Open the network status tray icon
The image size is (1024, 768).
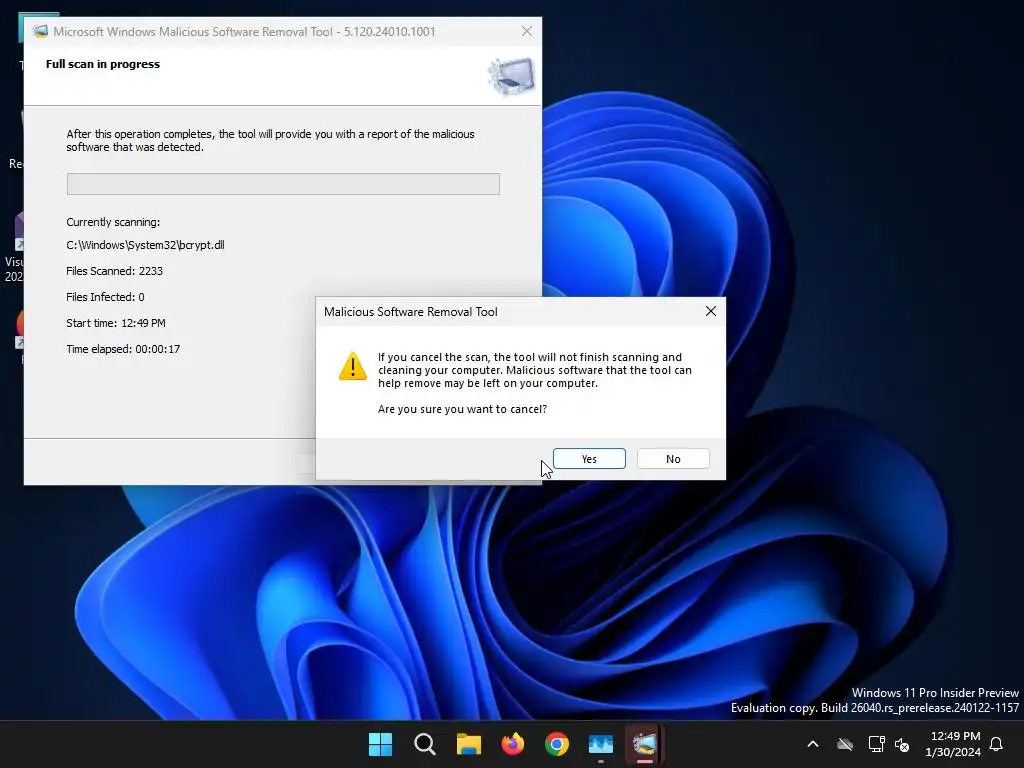pyautogui.click(x=876, y=744)
